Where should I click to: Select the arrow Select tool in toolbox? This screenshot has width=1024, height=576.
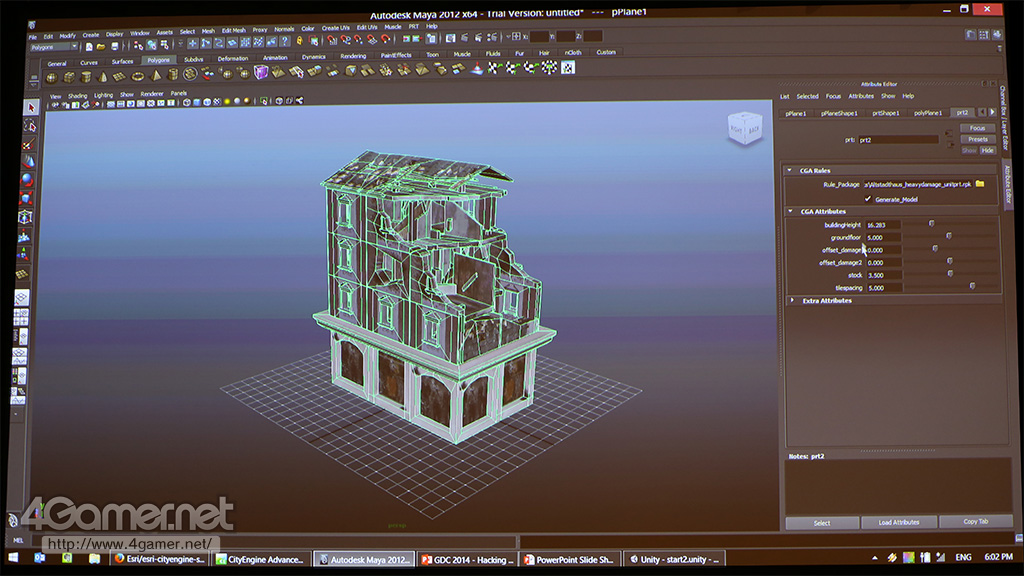pyautogui.click(x=30, y=108)
